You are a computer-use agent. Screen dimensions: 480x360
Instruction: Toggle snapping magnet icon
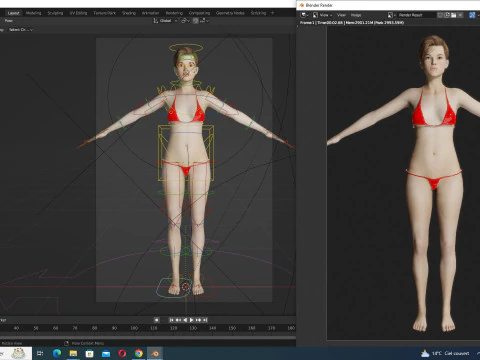[196, 21]
